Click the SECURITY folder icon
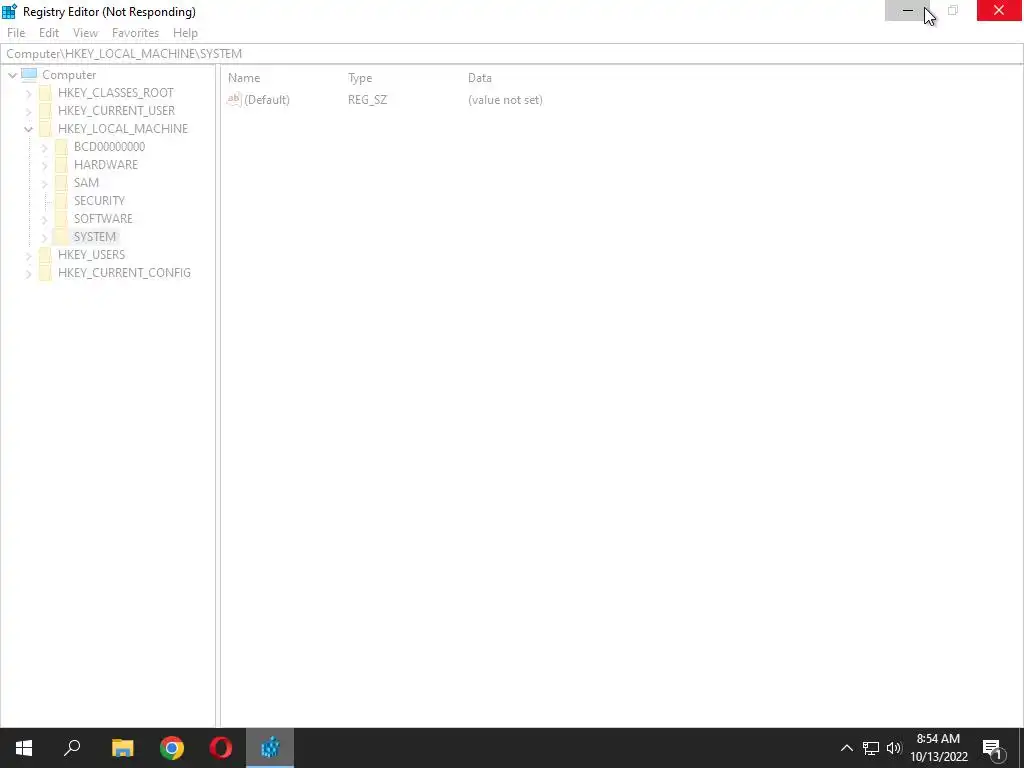This screenshot has width=1024, height=768. pos(61,200)
